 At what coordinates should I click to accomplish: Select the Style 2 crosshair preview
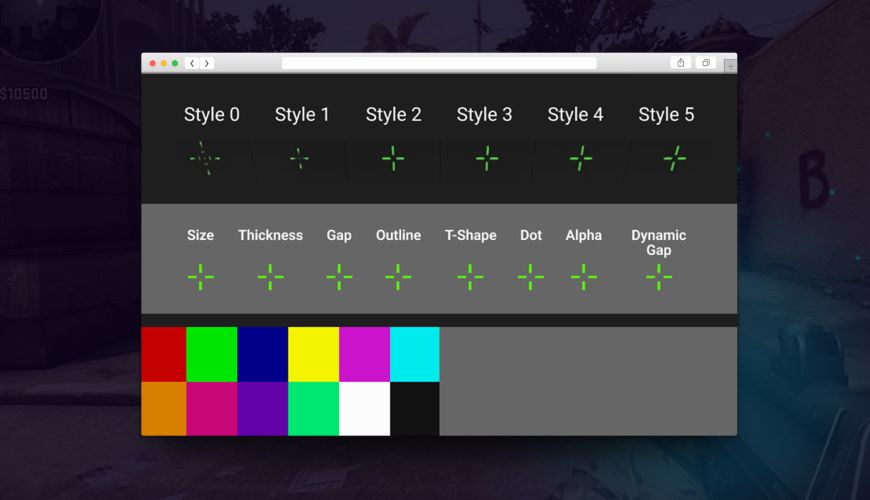[x=393, y=159]
